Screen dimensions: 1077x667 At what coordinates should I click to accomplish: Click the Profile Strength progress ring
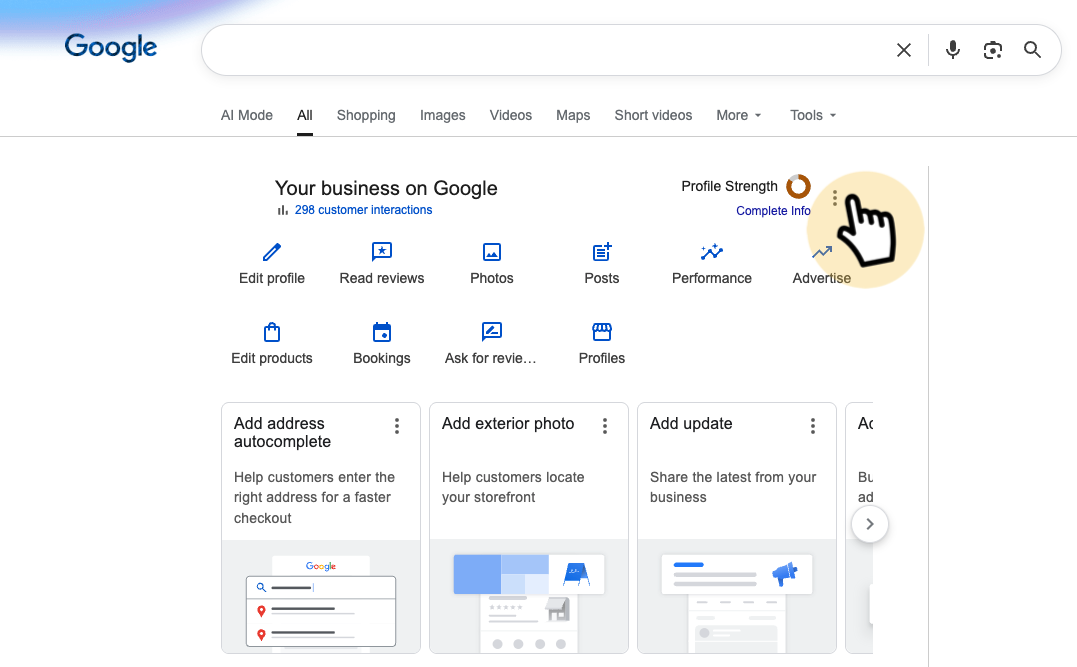pyautogui.click(x=798, y=186)
